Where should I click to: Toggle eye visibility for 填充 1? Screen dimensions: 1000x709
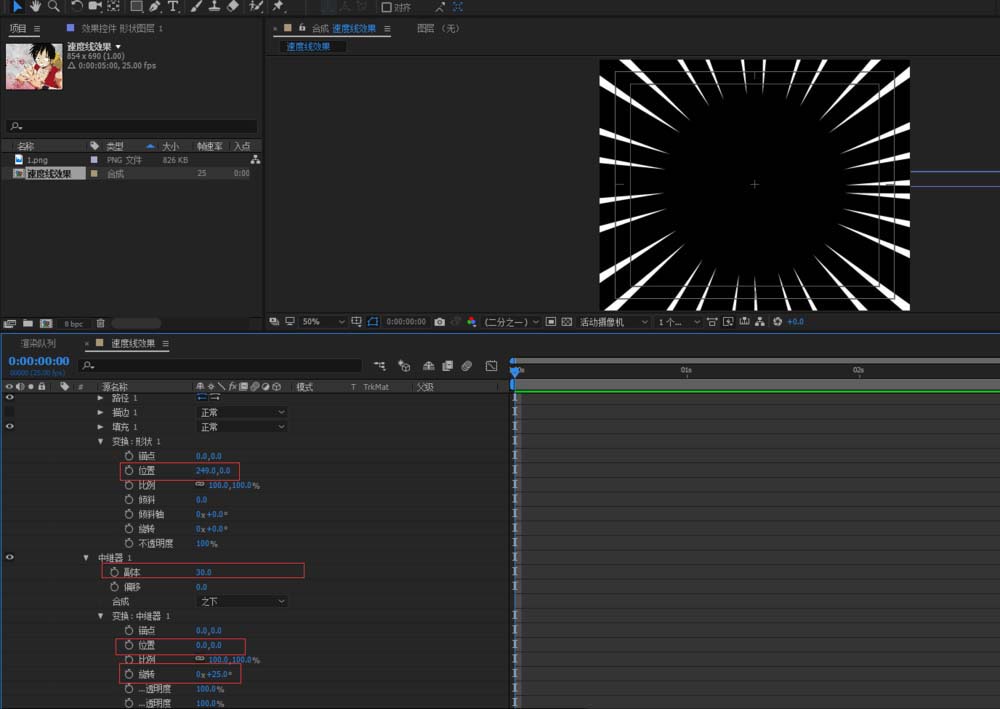coord(9,427)
